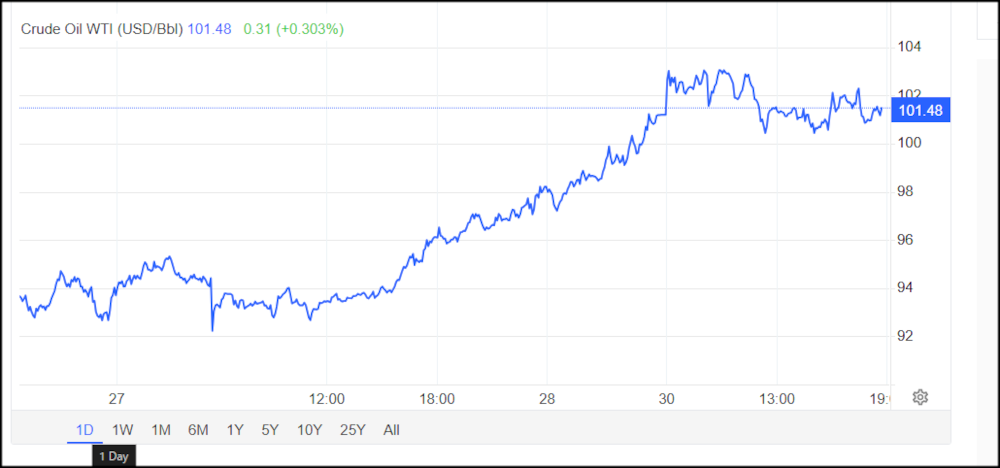Choose the 6M time range
Image resolution: width=1000 pixels, height=468 pixels.
[x=198, y=430]
